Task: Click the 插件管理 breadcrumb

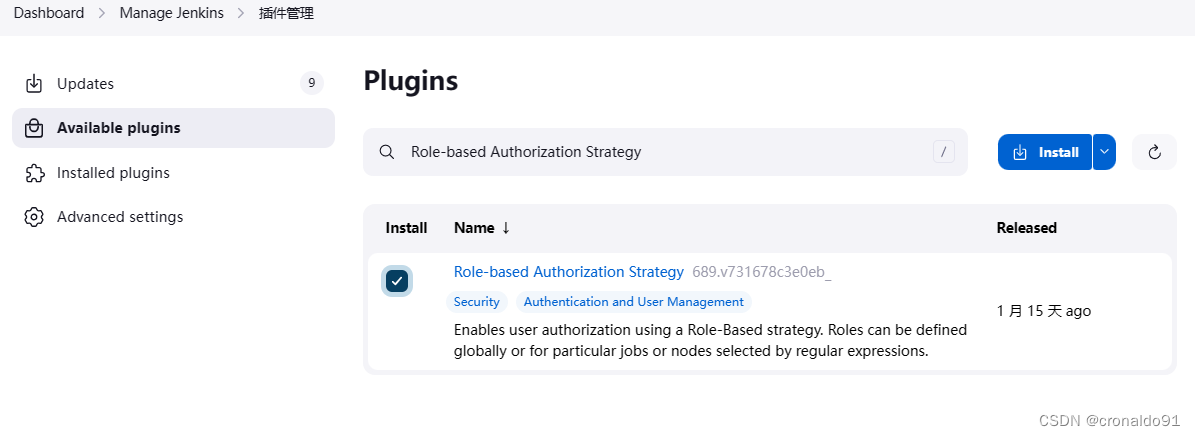Action: [286, 14]
